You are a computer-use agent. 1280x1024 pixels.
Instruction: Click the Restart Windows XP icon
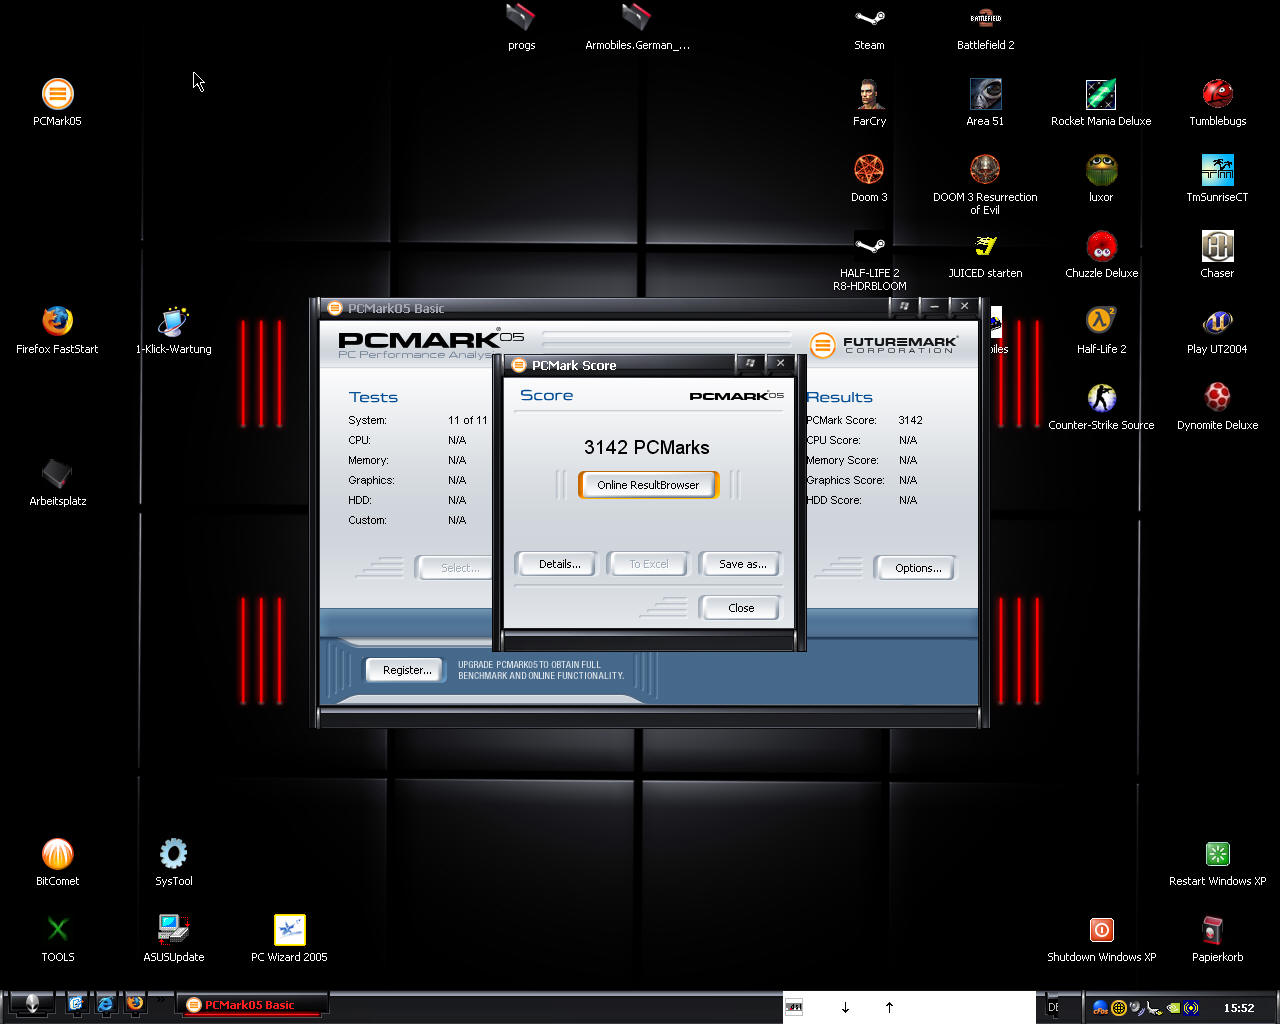tap(1217, 854)
